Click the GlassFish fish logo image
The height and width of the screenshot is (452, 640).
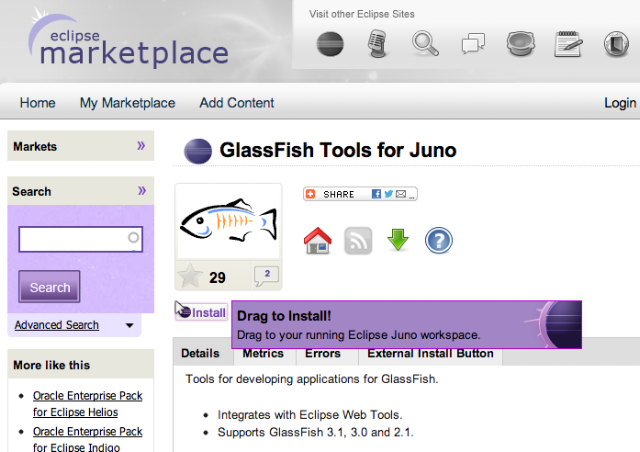pyautogui.click(x=228, y=220)
